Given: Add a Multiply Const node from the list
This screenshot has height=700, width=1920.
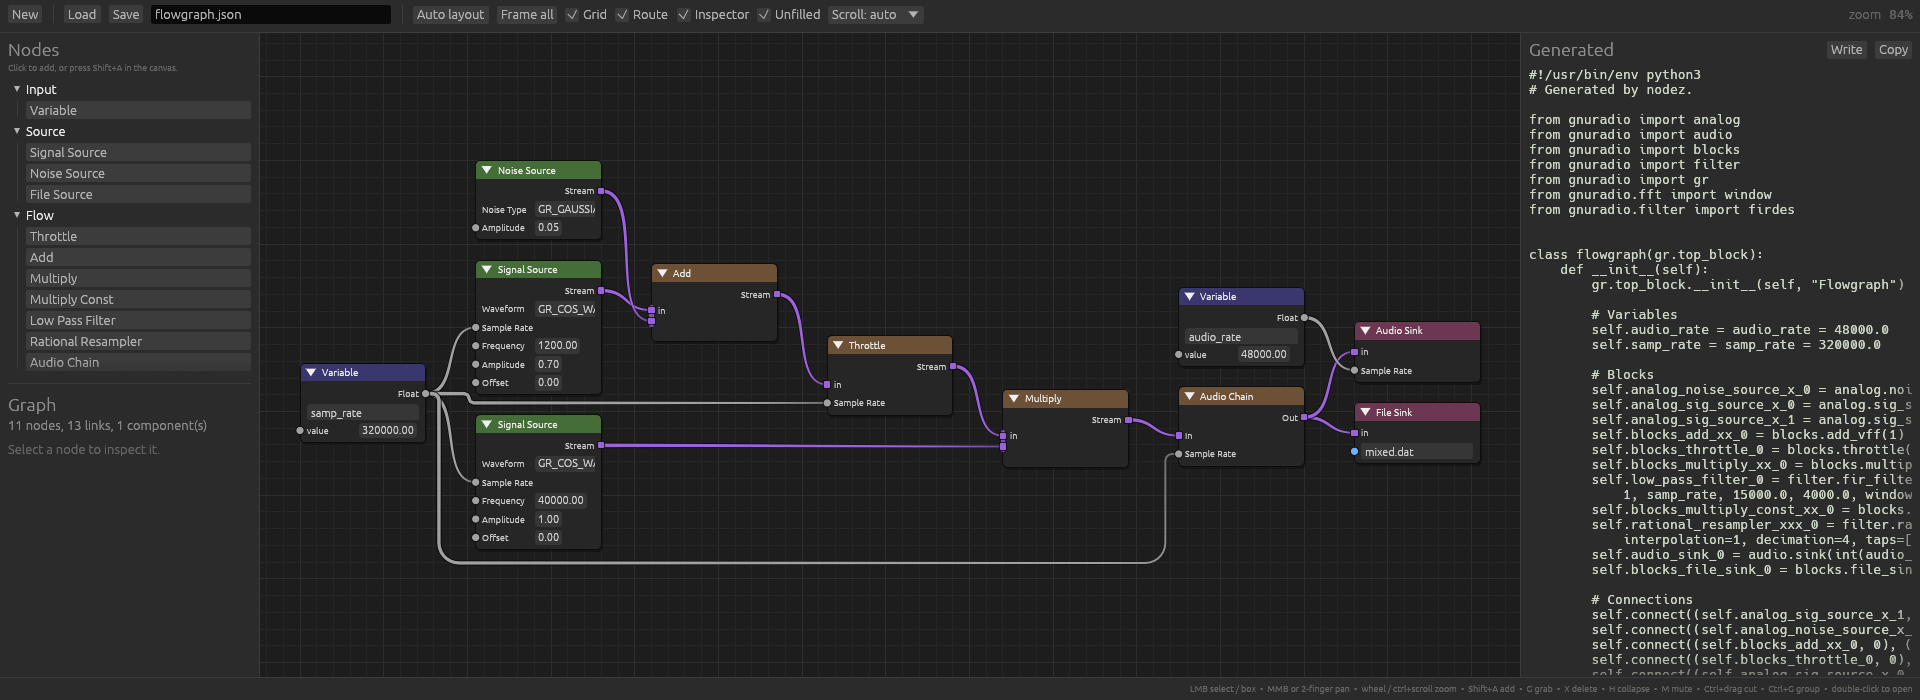Looking at the screenshot, I should pos(138,299).
